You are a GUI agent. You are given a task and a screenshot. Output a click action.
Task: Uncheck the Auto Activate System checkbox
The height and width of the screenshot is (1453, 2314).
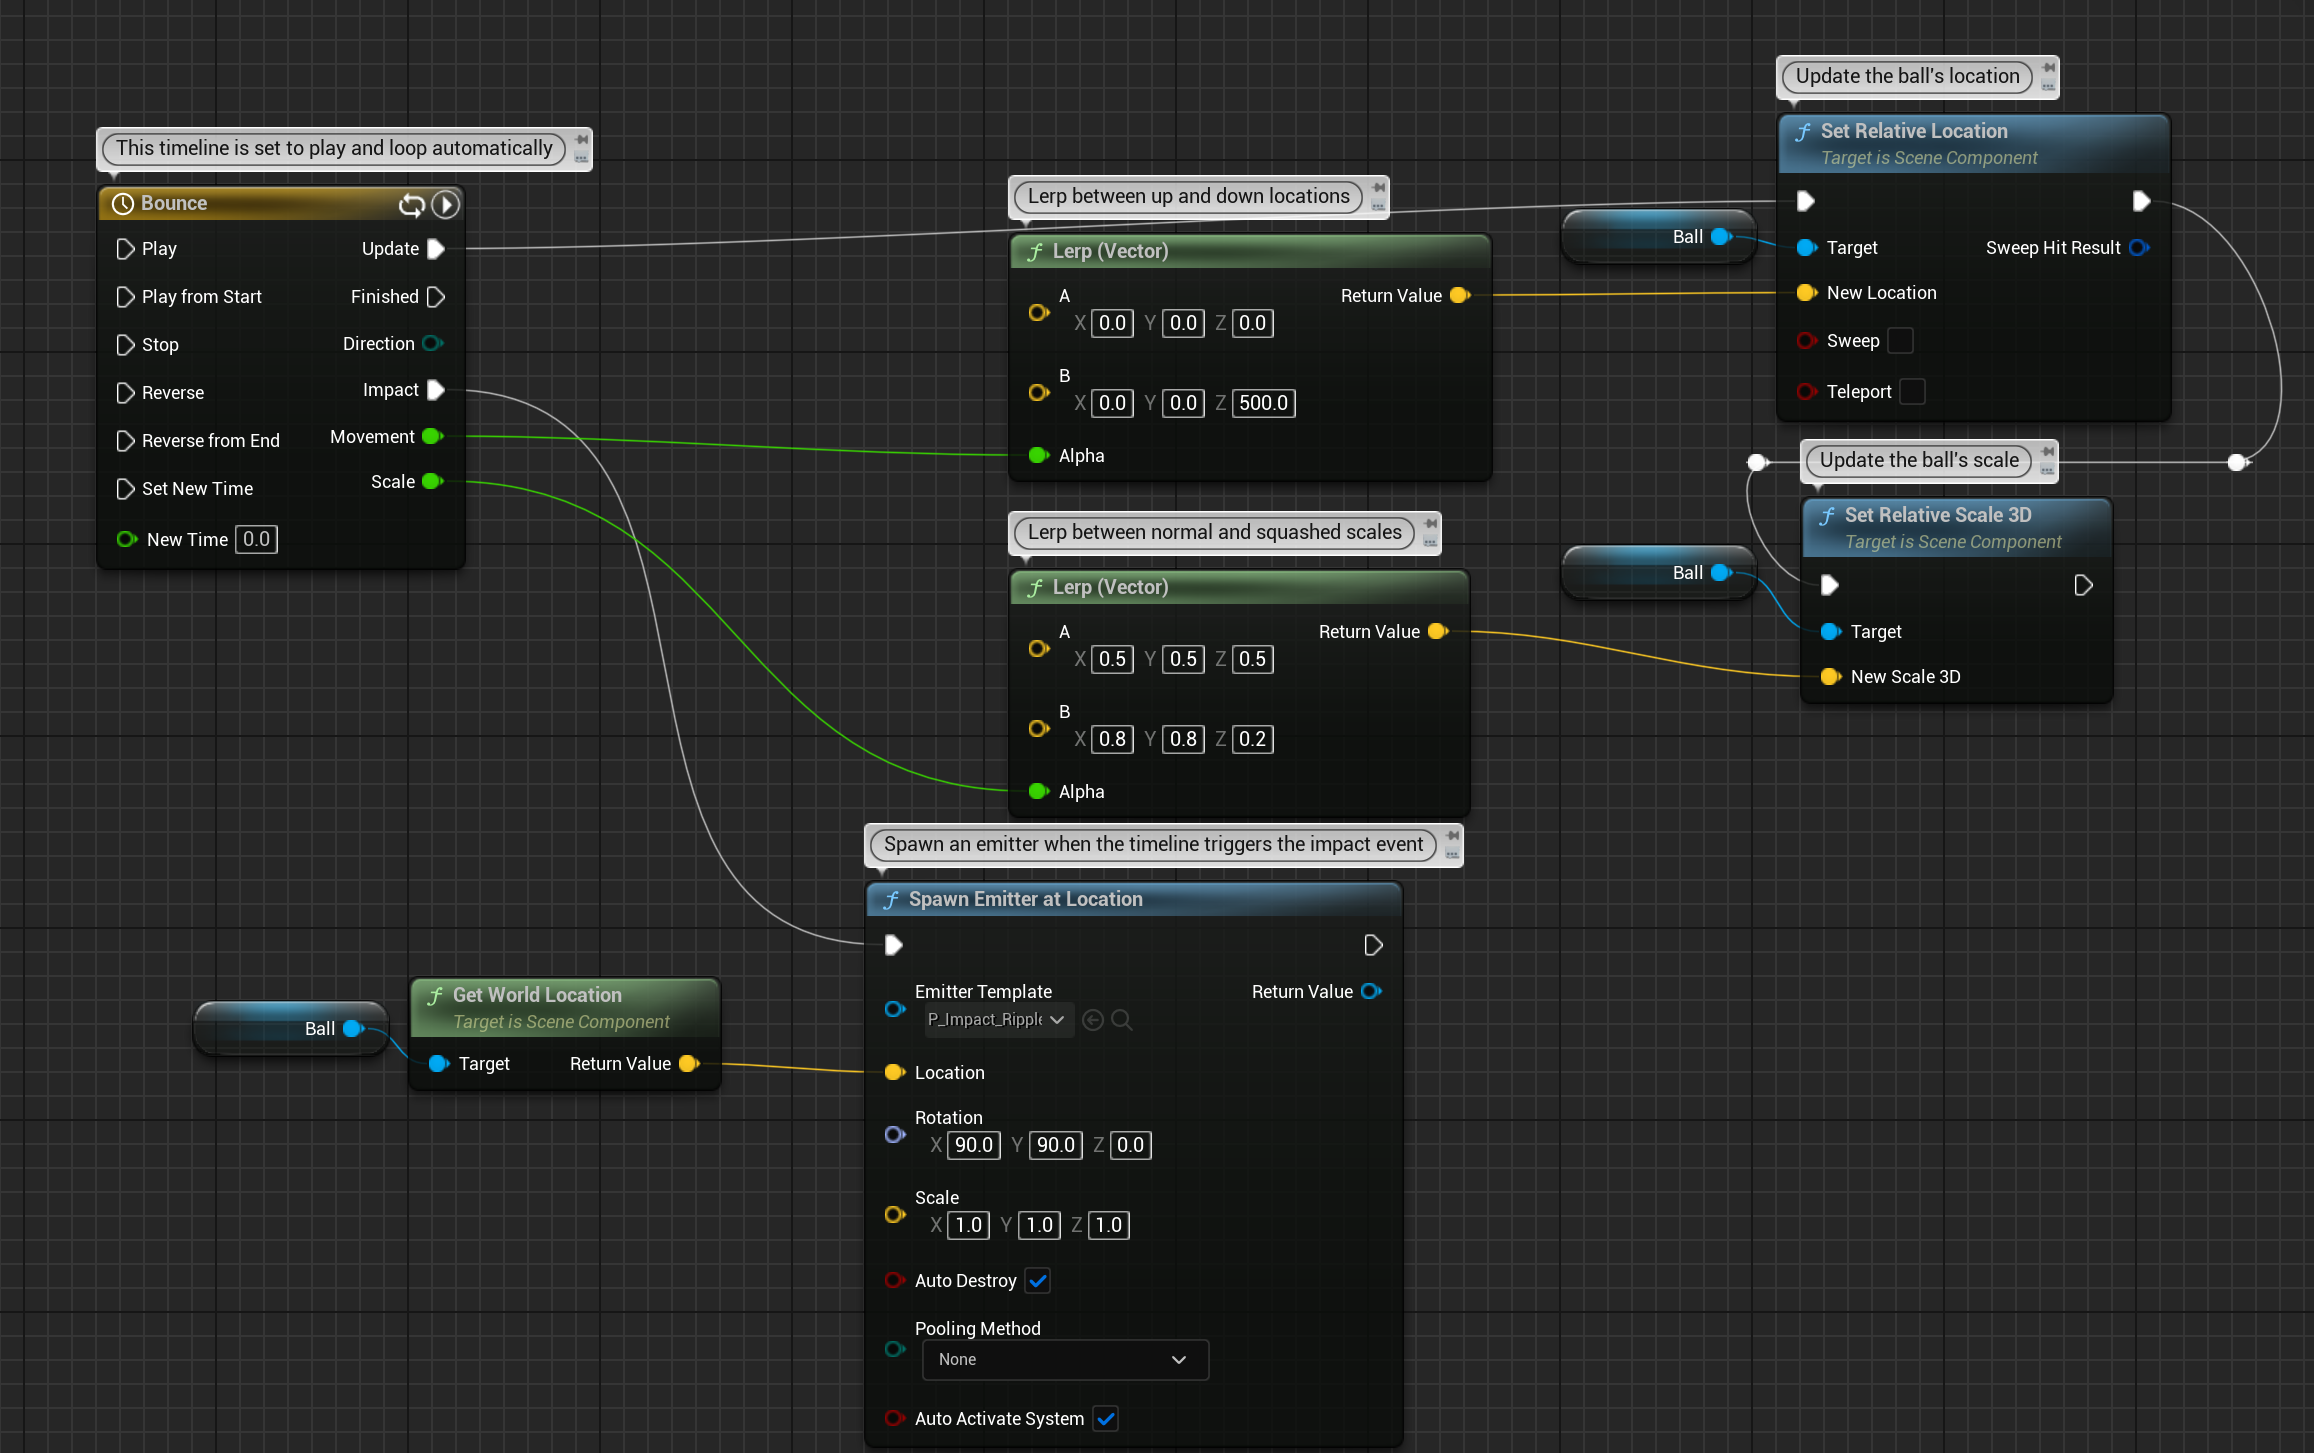tap(1105, 1419)
